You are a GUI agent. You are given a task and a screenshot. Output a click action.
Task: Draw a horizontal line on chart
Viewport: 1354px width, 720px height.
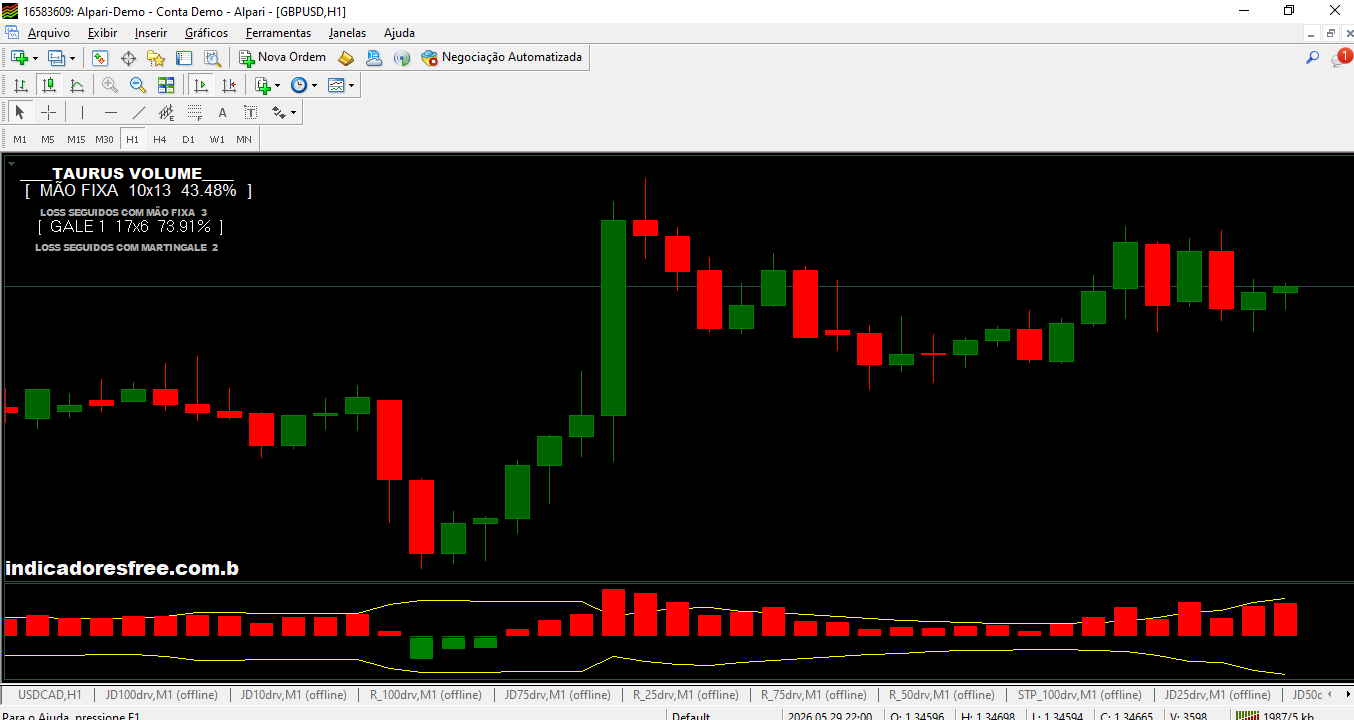(111, 113)
